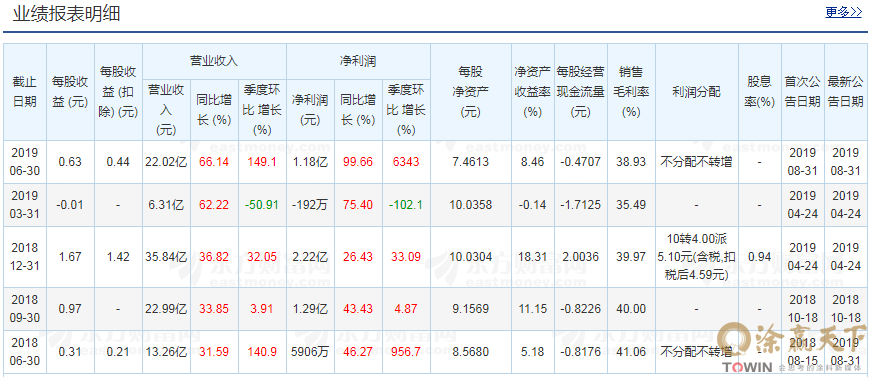This screenshot has width=872, height=377.
Task: Select the 2019 06-30 date cell
Action: [25, 161]
